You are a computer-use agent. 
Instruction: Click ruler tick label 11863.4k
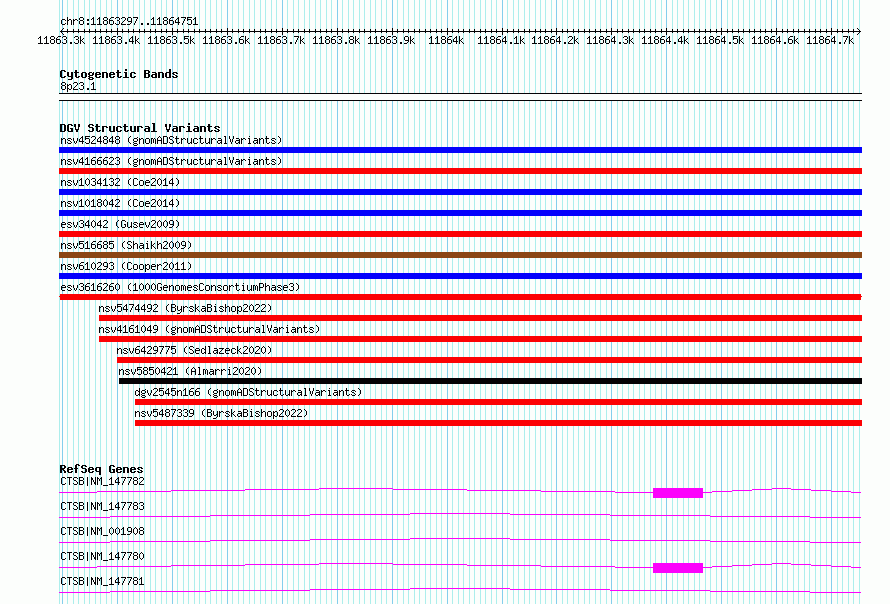[x=116, y=40]
